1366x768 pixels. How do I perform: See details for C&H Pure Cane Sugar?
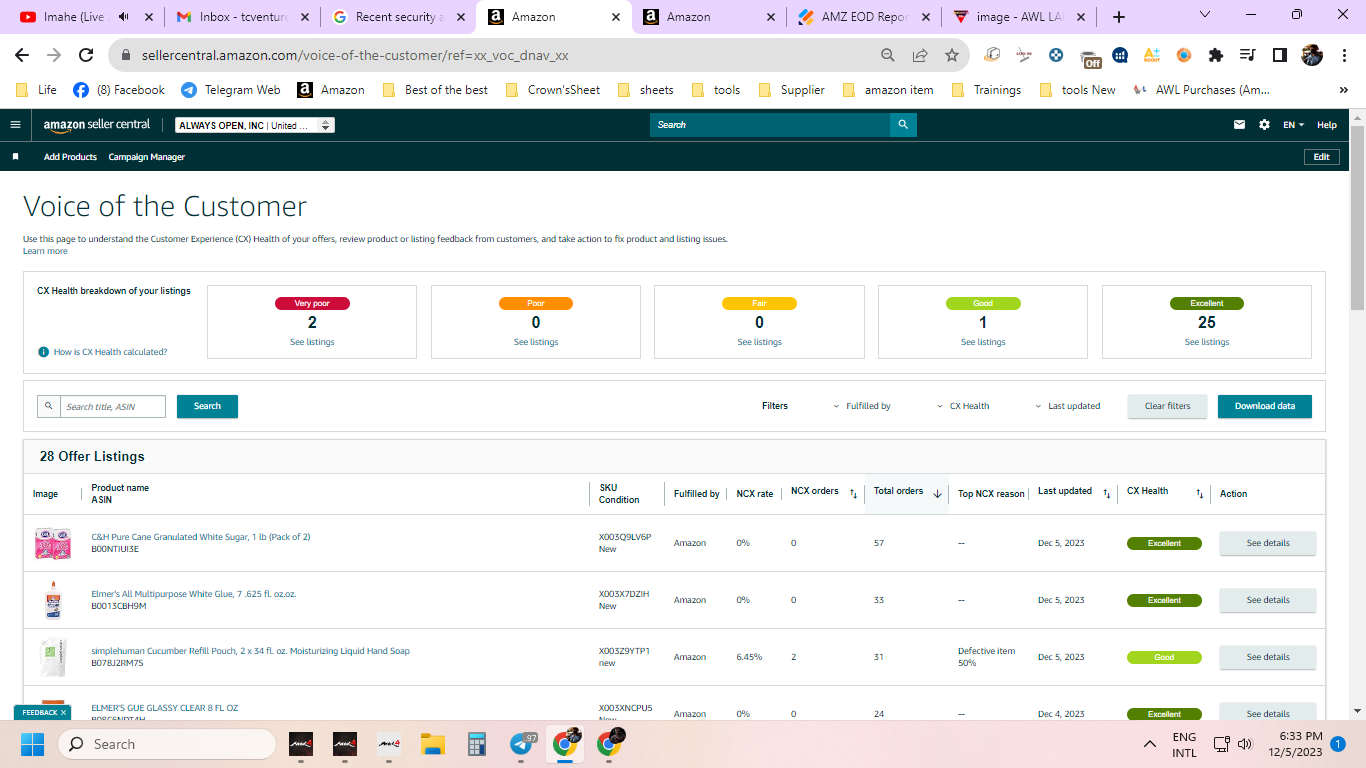pyautogui.click(x=1268, y=543)
